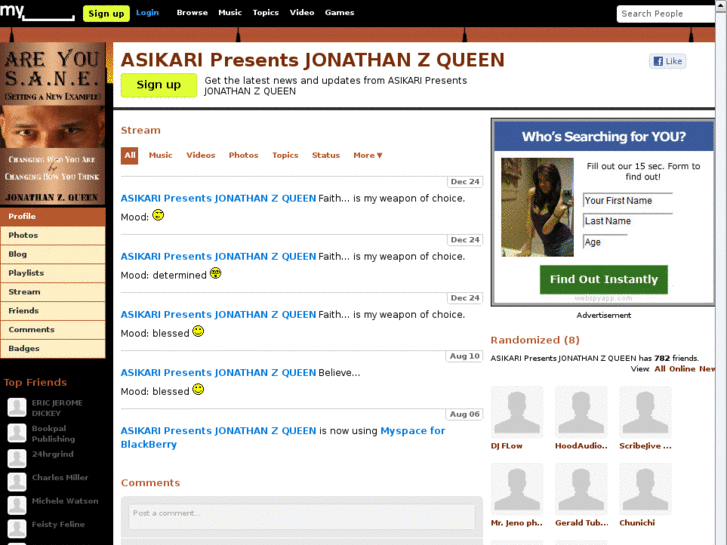Click the woman's photo in the advertisement
The width and height of the screenshot is (727, 545).
point(537,207)
